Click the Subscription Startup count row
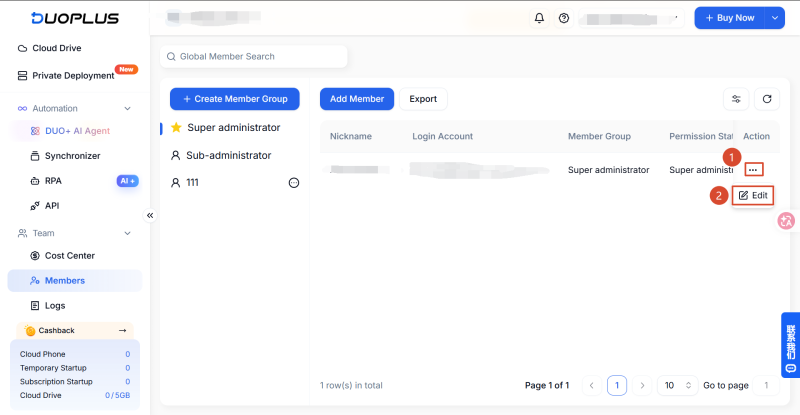 point(75,382)
